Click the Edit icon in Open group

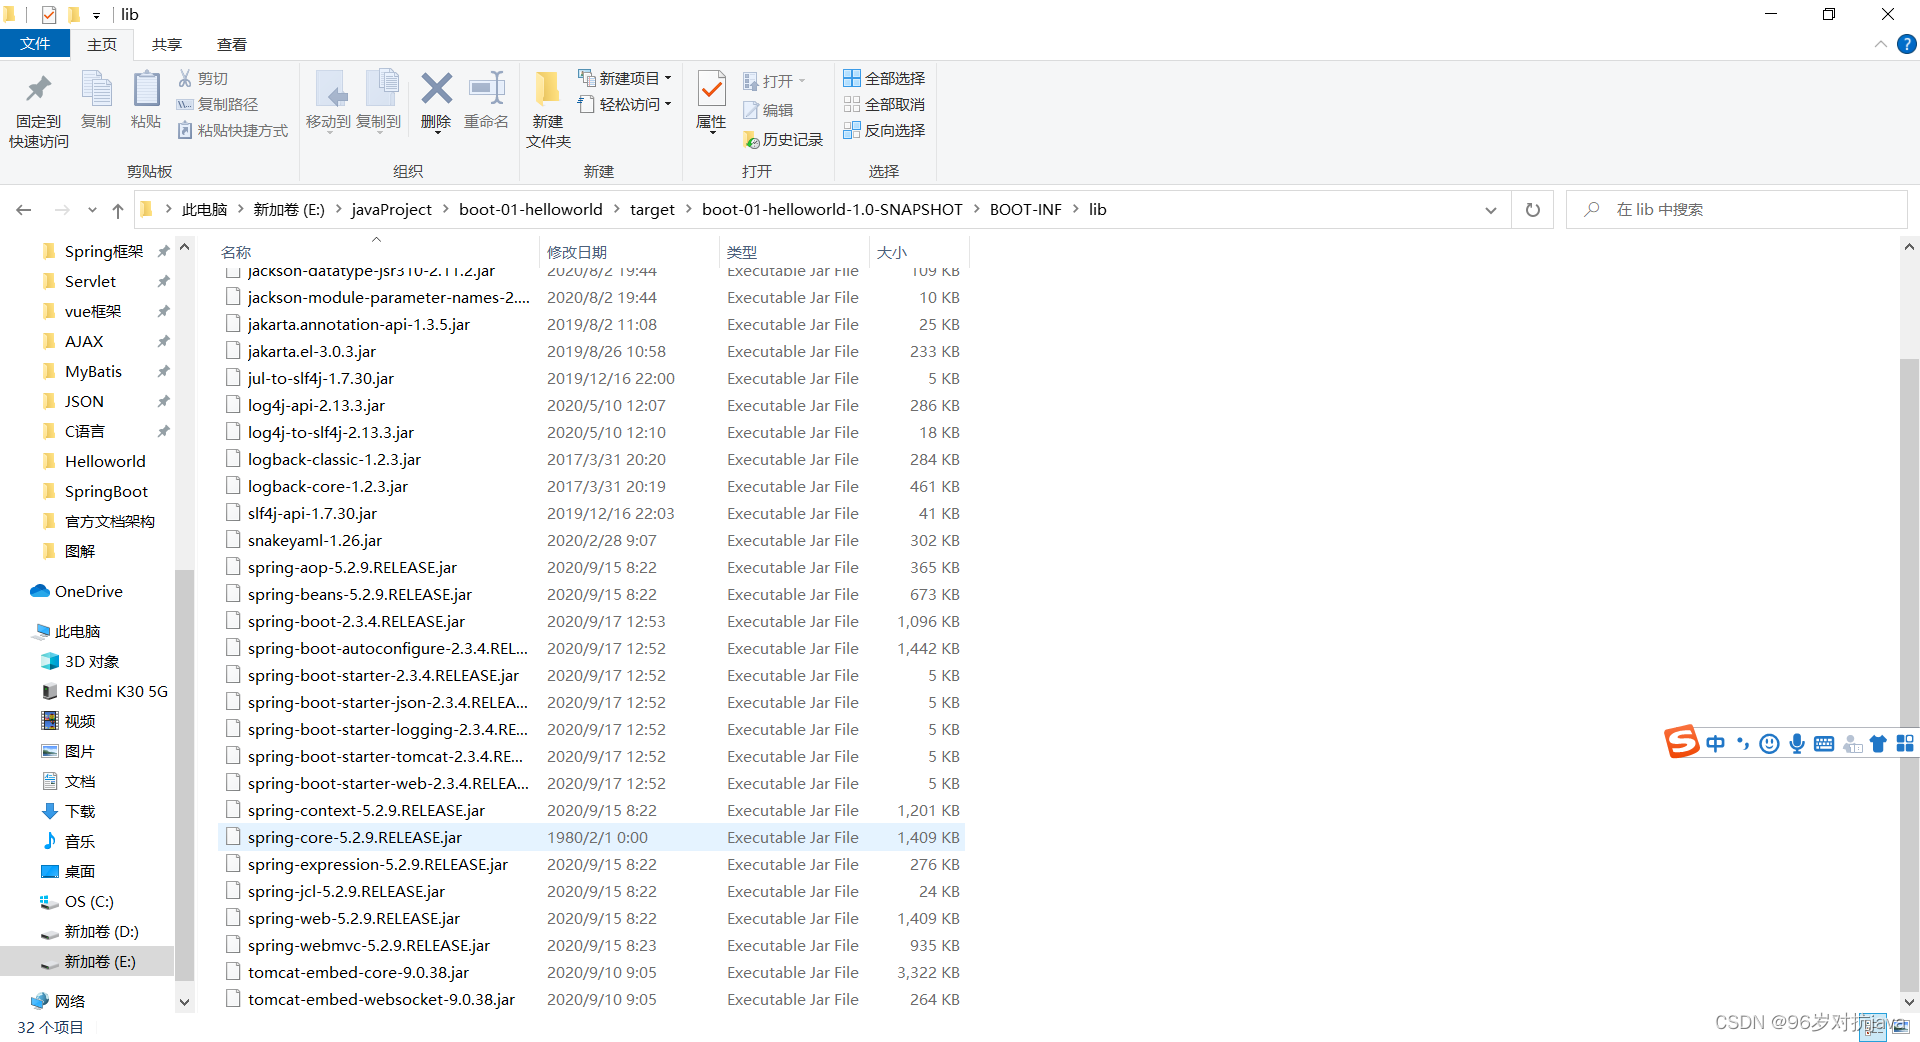(x=750, y=110)
